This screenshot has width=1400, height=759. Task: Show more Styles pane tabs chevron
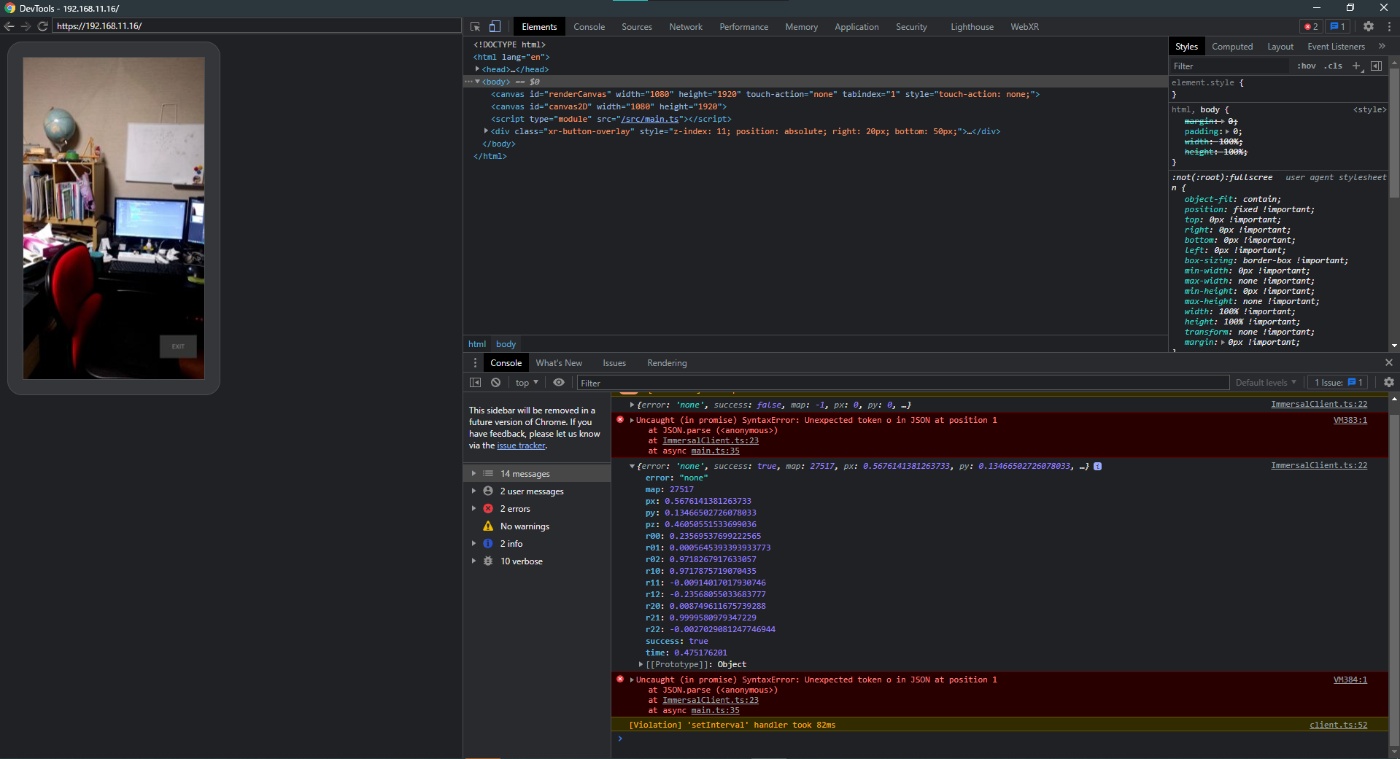[x=1382, y=46]
